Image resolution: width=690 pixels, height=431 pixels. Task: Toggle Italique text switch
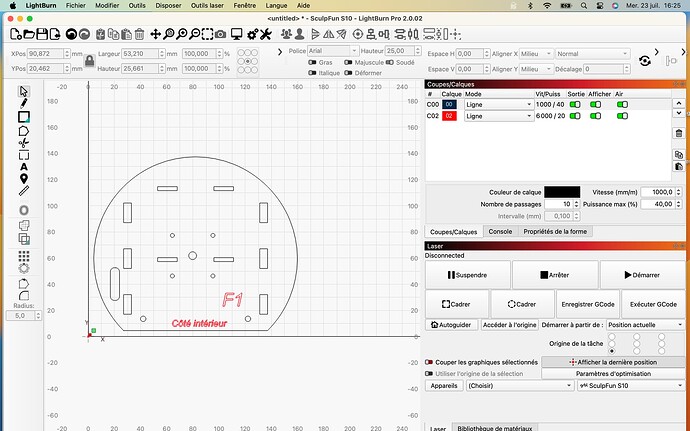tap(312, 73)
